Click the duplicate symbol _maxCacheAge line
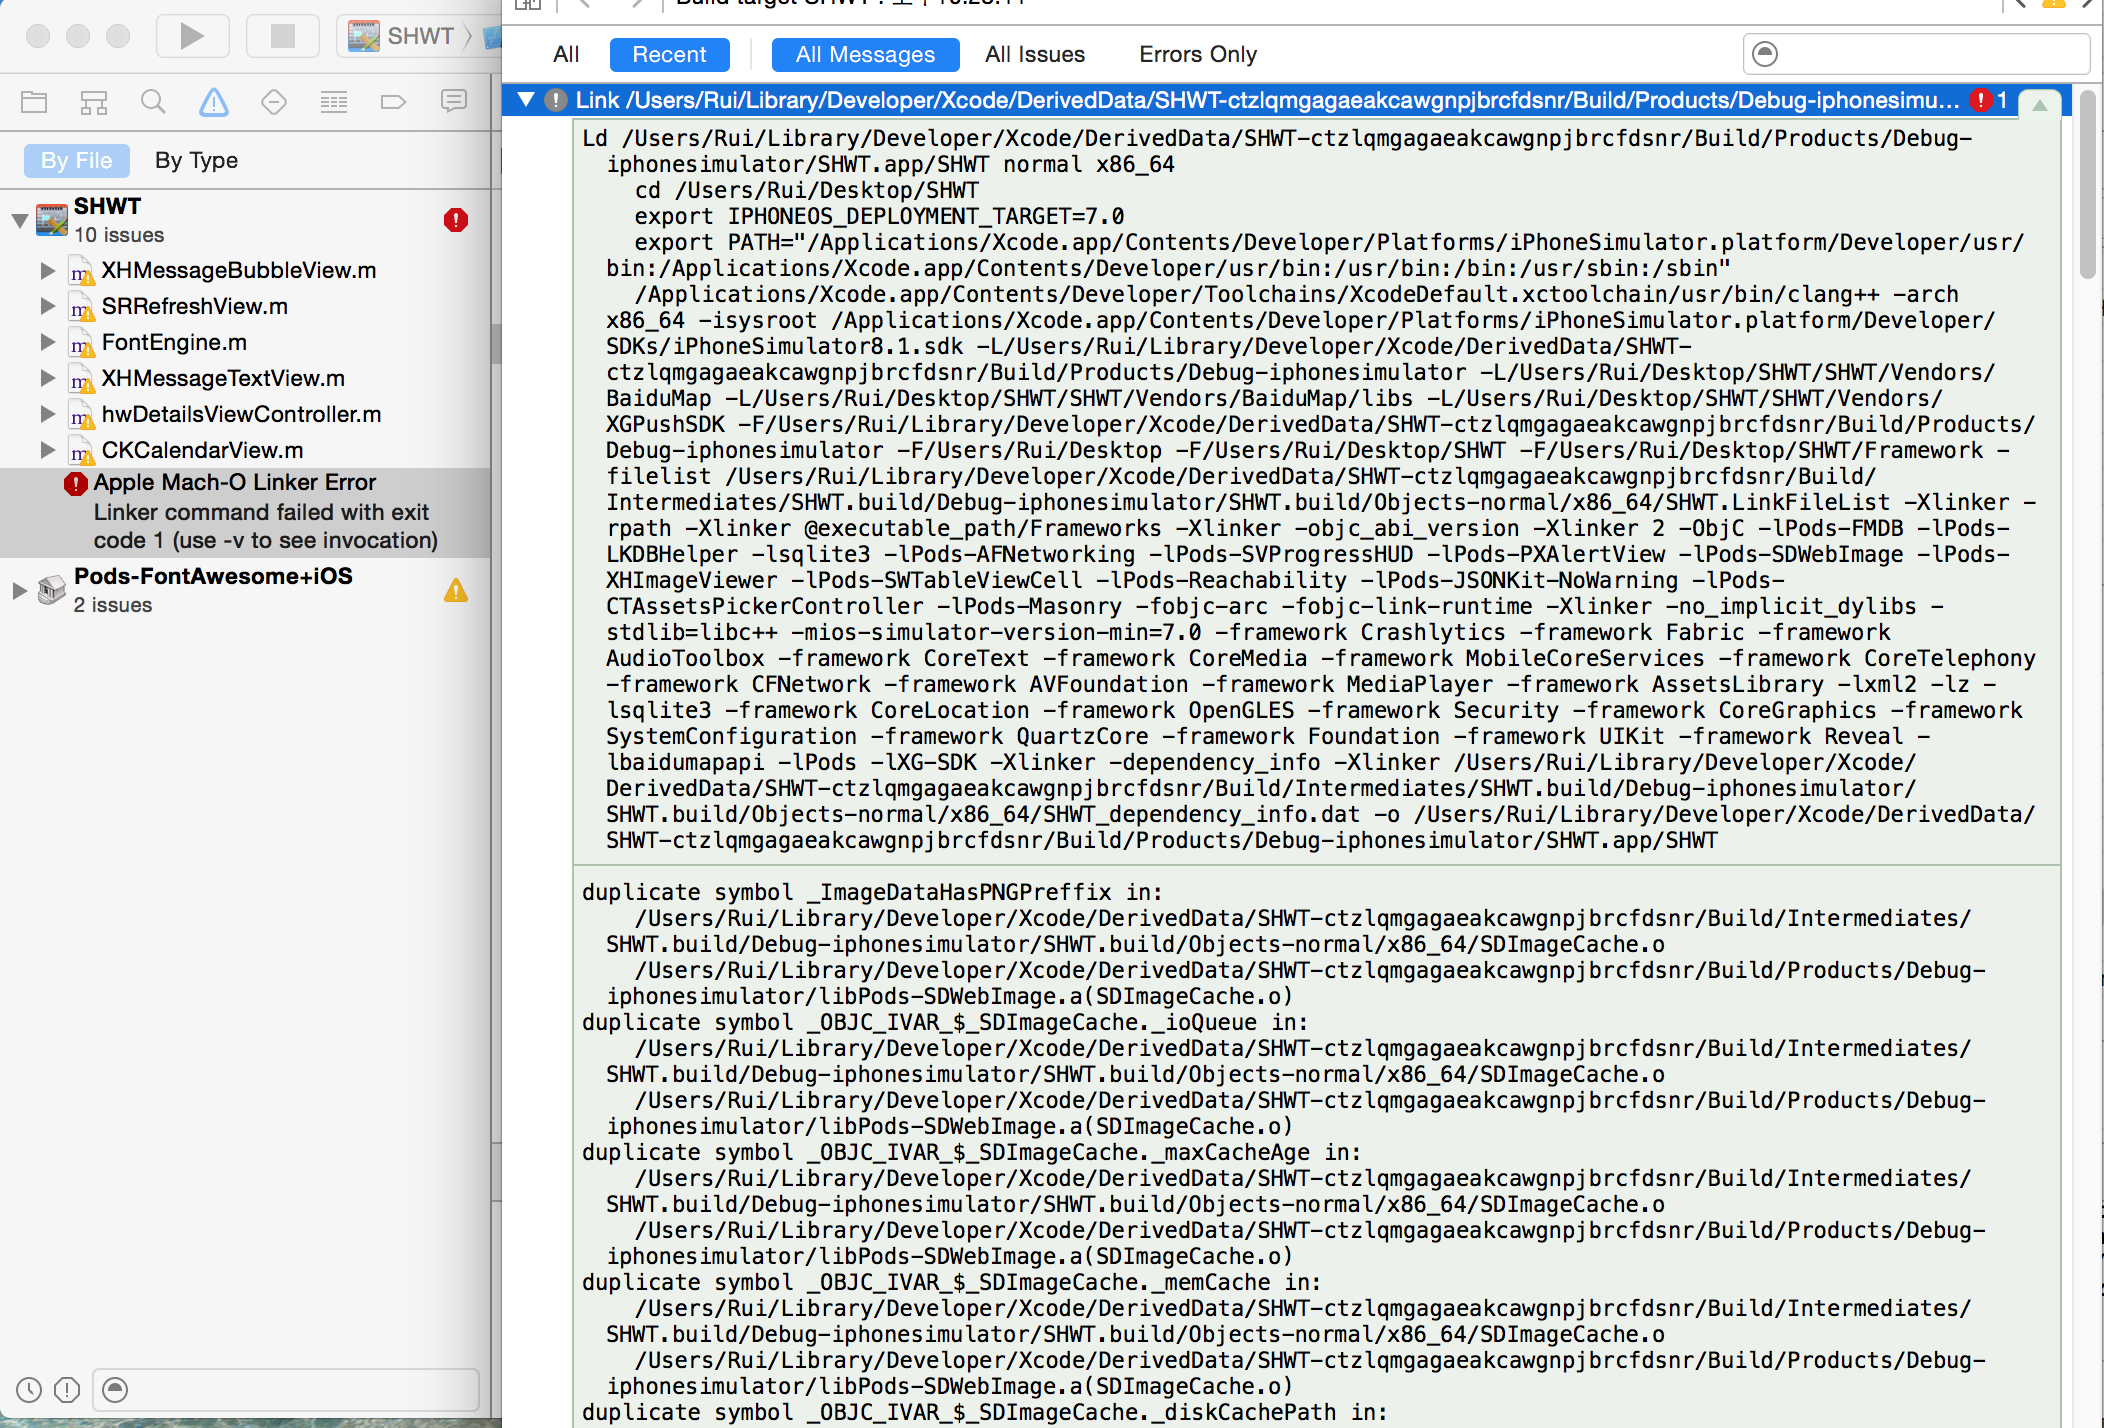The height and width of the screenshot is (1428, 2104). (x=971, y=1152)
